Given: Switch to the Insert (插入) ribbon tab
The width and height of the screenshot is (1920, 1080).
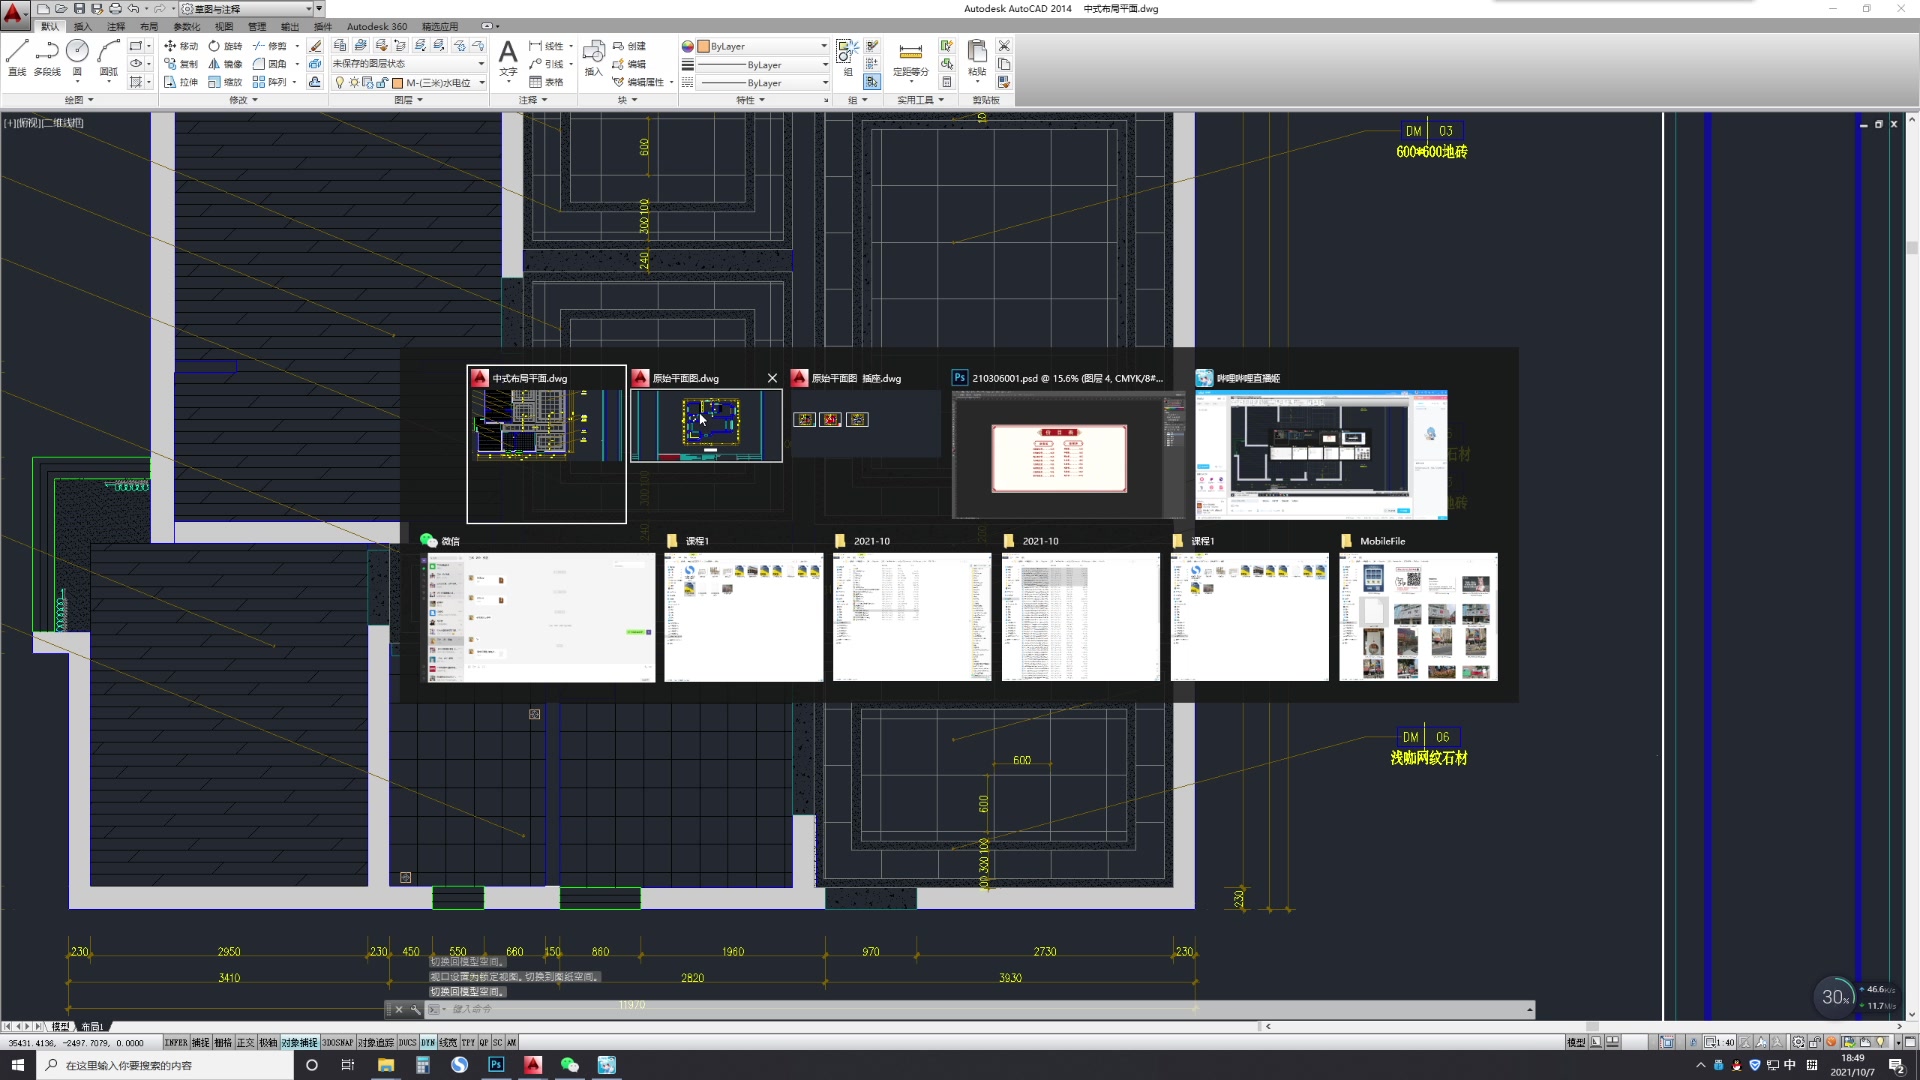Looking at the screenshot, I should tap(83, 27).
